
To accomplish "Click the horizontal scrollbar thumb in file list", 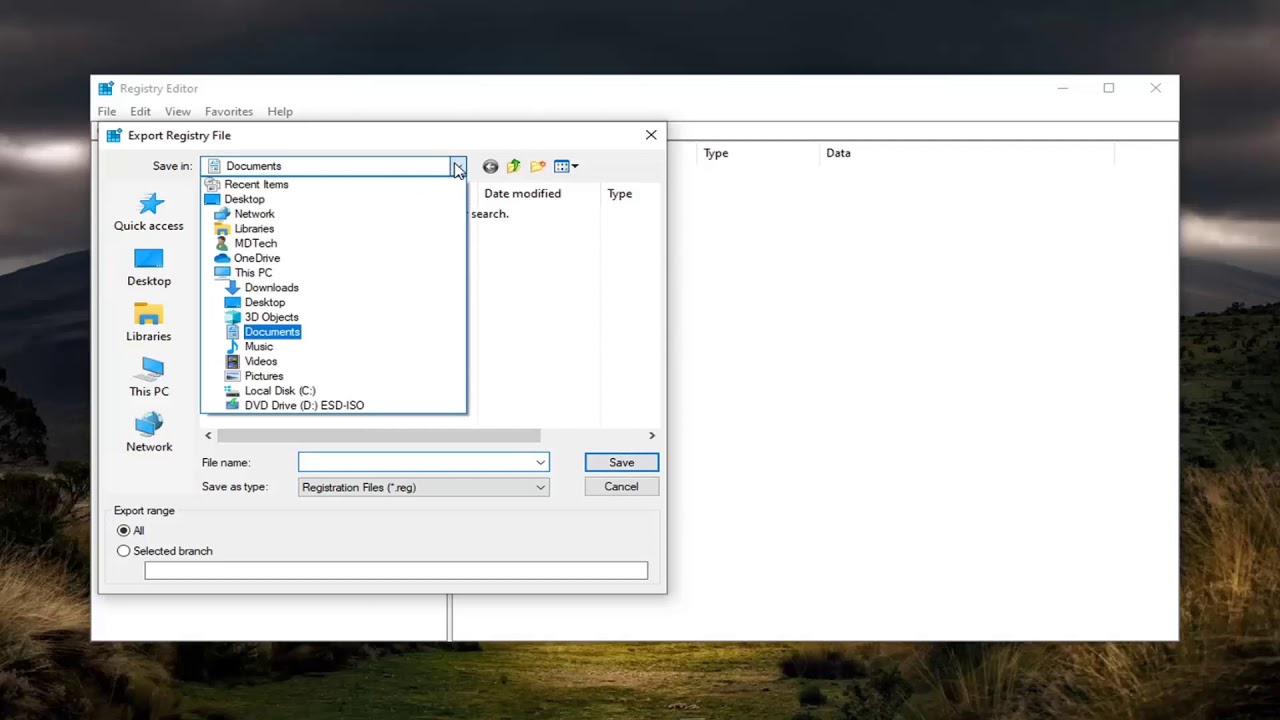I will [x=379, y=435].
